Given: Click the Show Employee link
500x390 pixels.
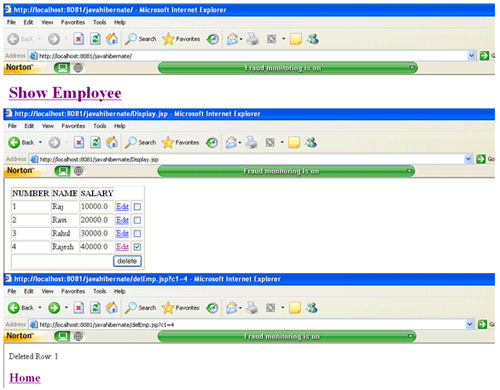Looking at the screenshot, I should coord(65,93).
